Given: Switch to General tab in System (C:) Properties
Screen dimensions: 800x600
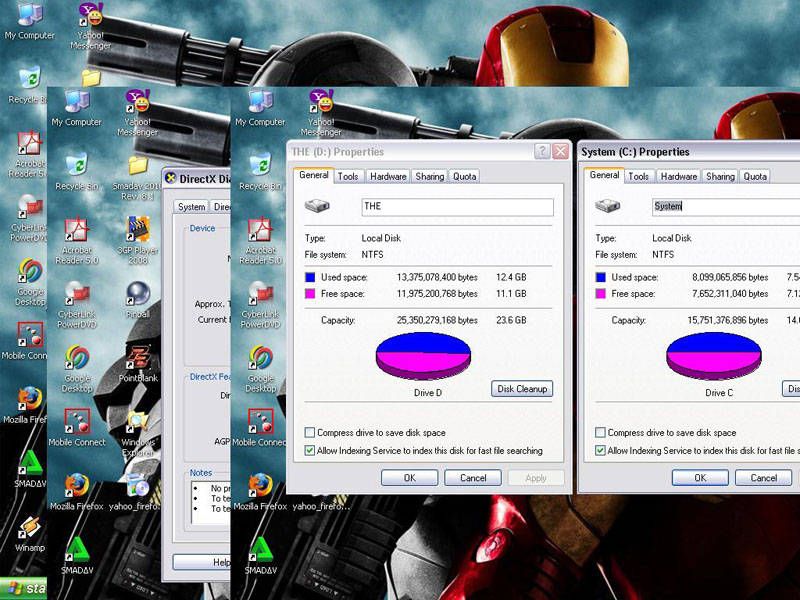Looking at the screenshot, I should 604,175.
